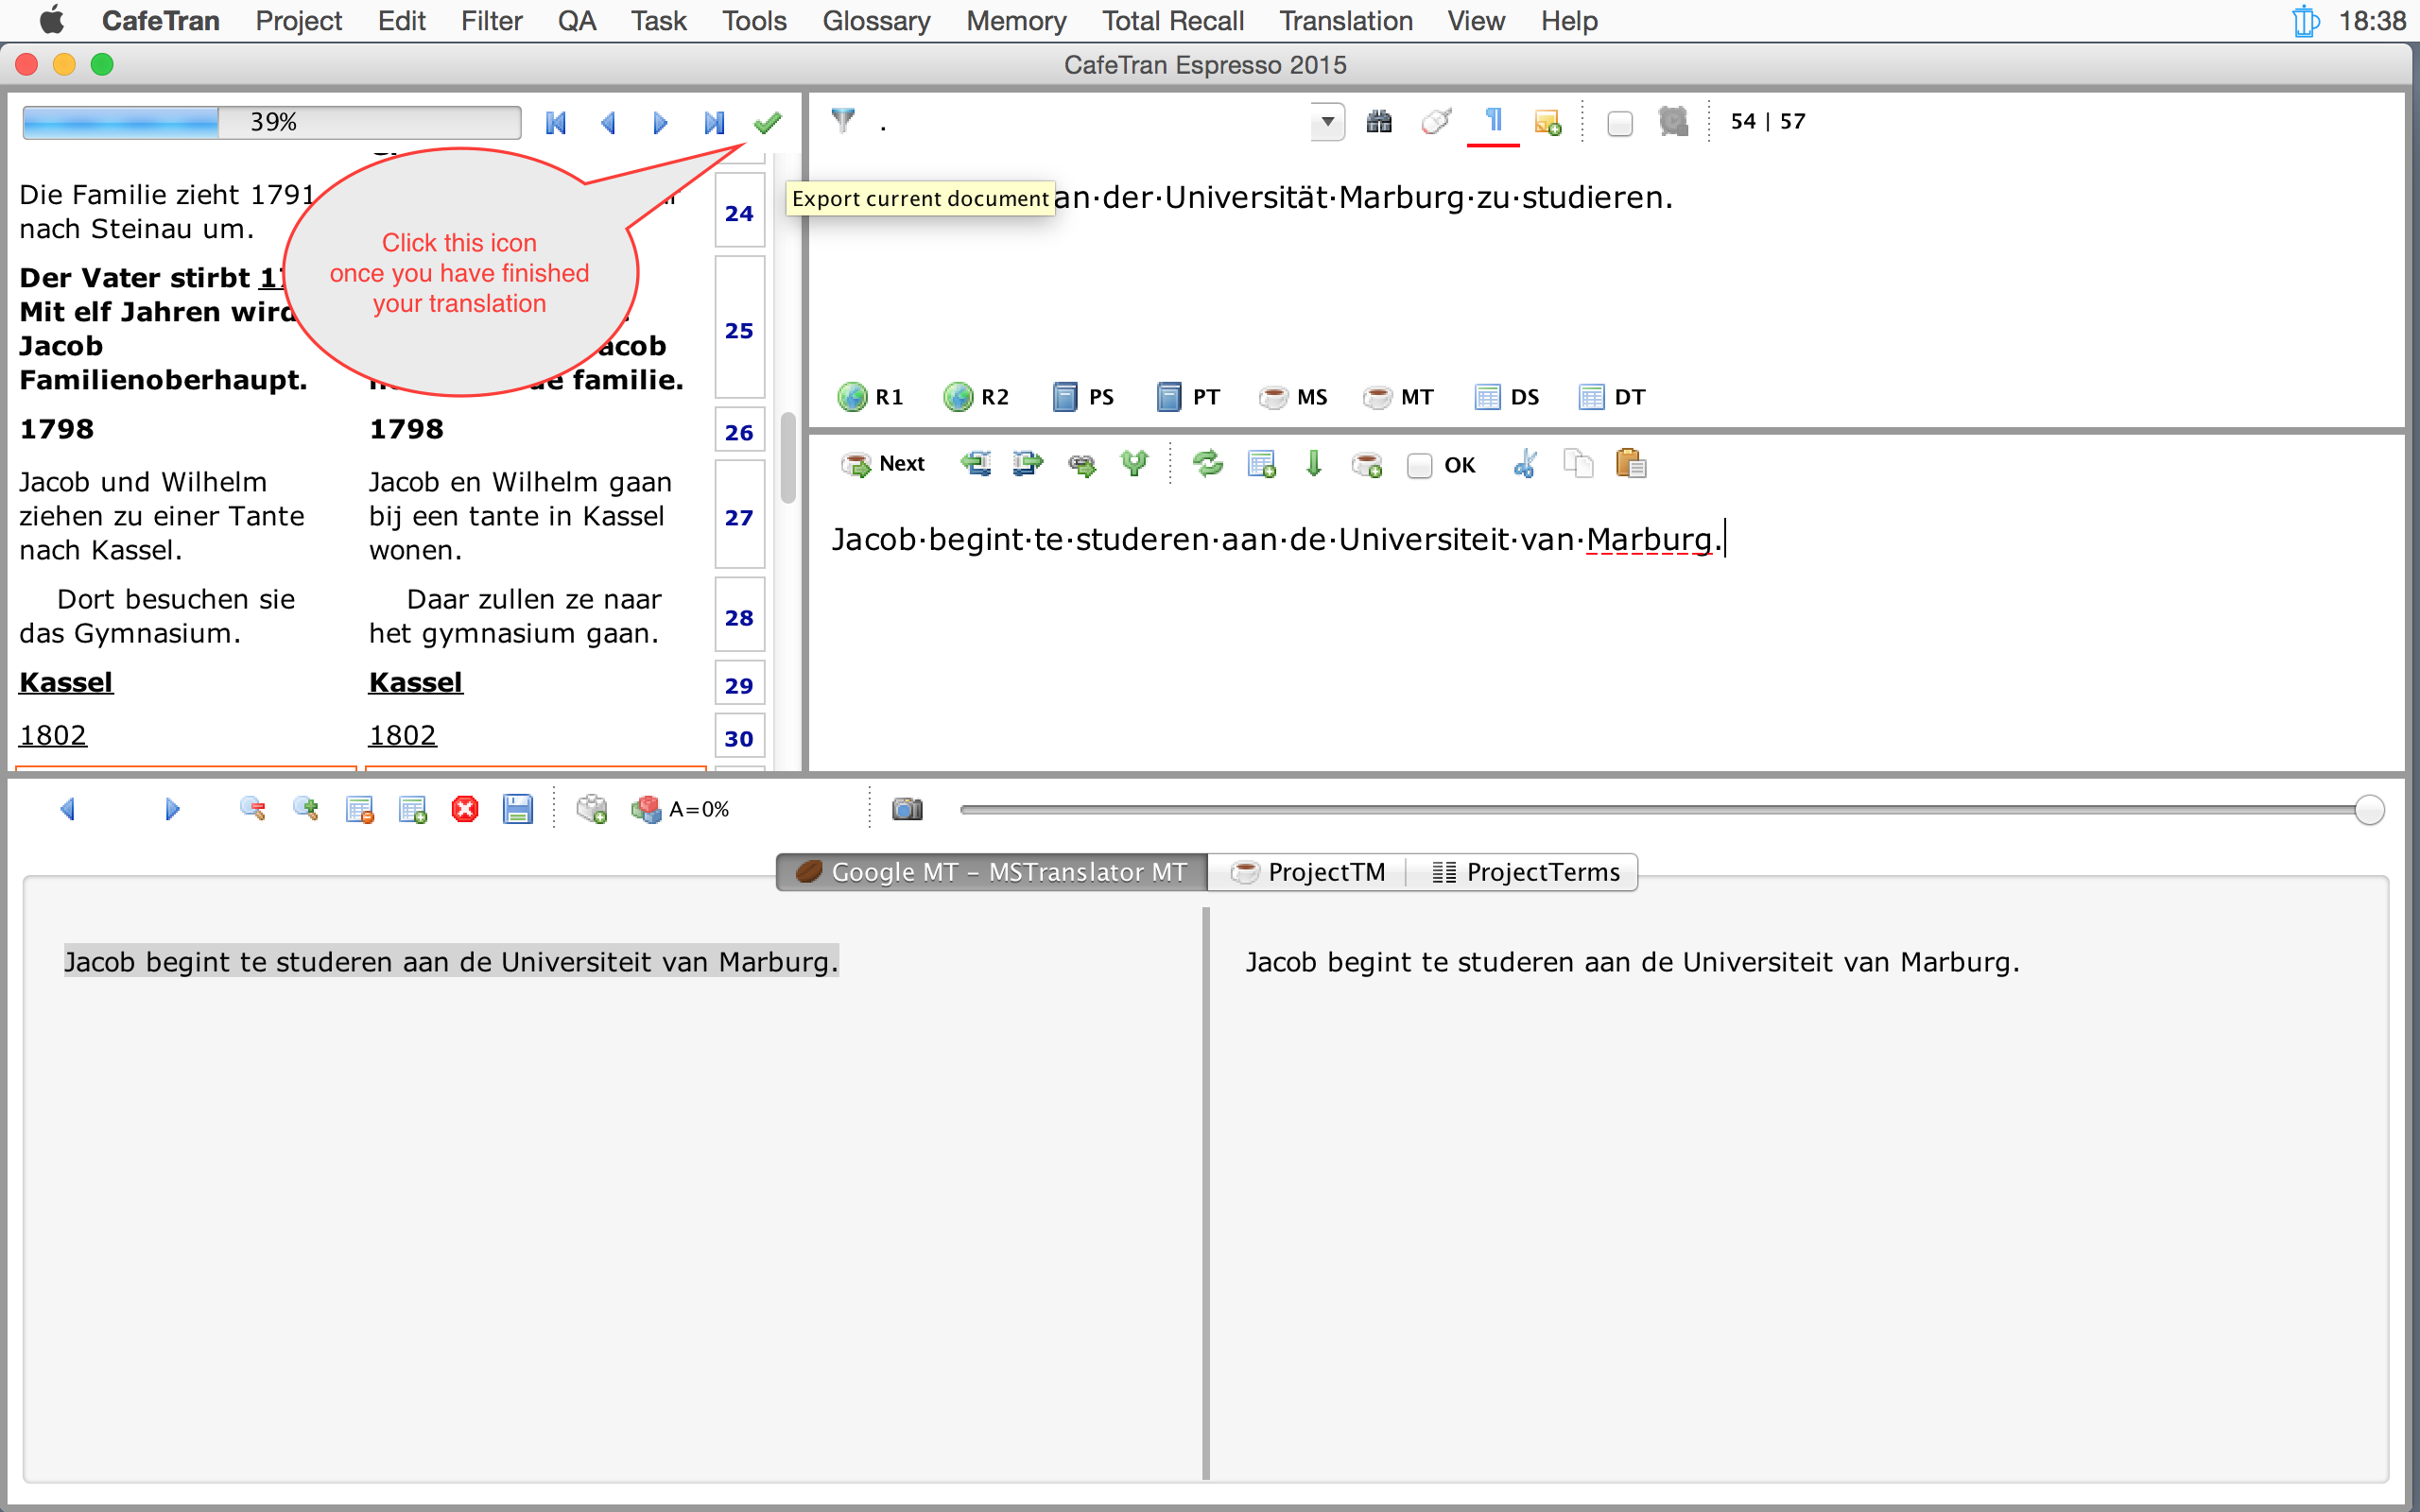This screenshot has height=1512, width=2420.
Task: Click the paste clipboard icon
Action: pyautogui.click(x=1630, y=464)
